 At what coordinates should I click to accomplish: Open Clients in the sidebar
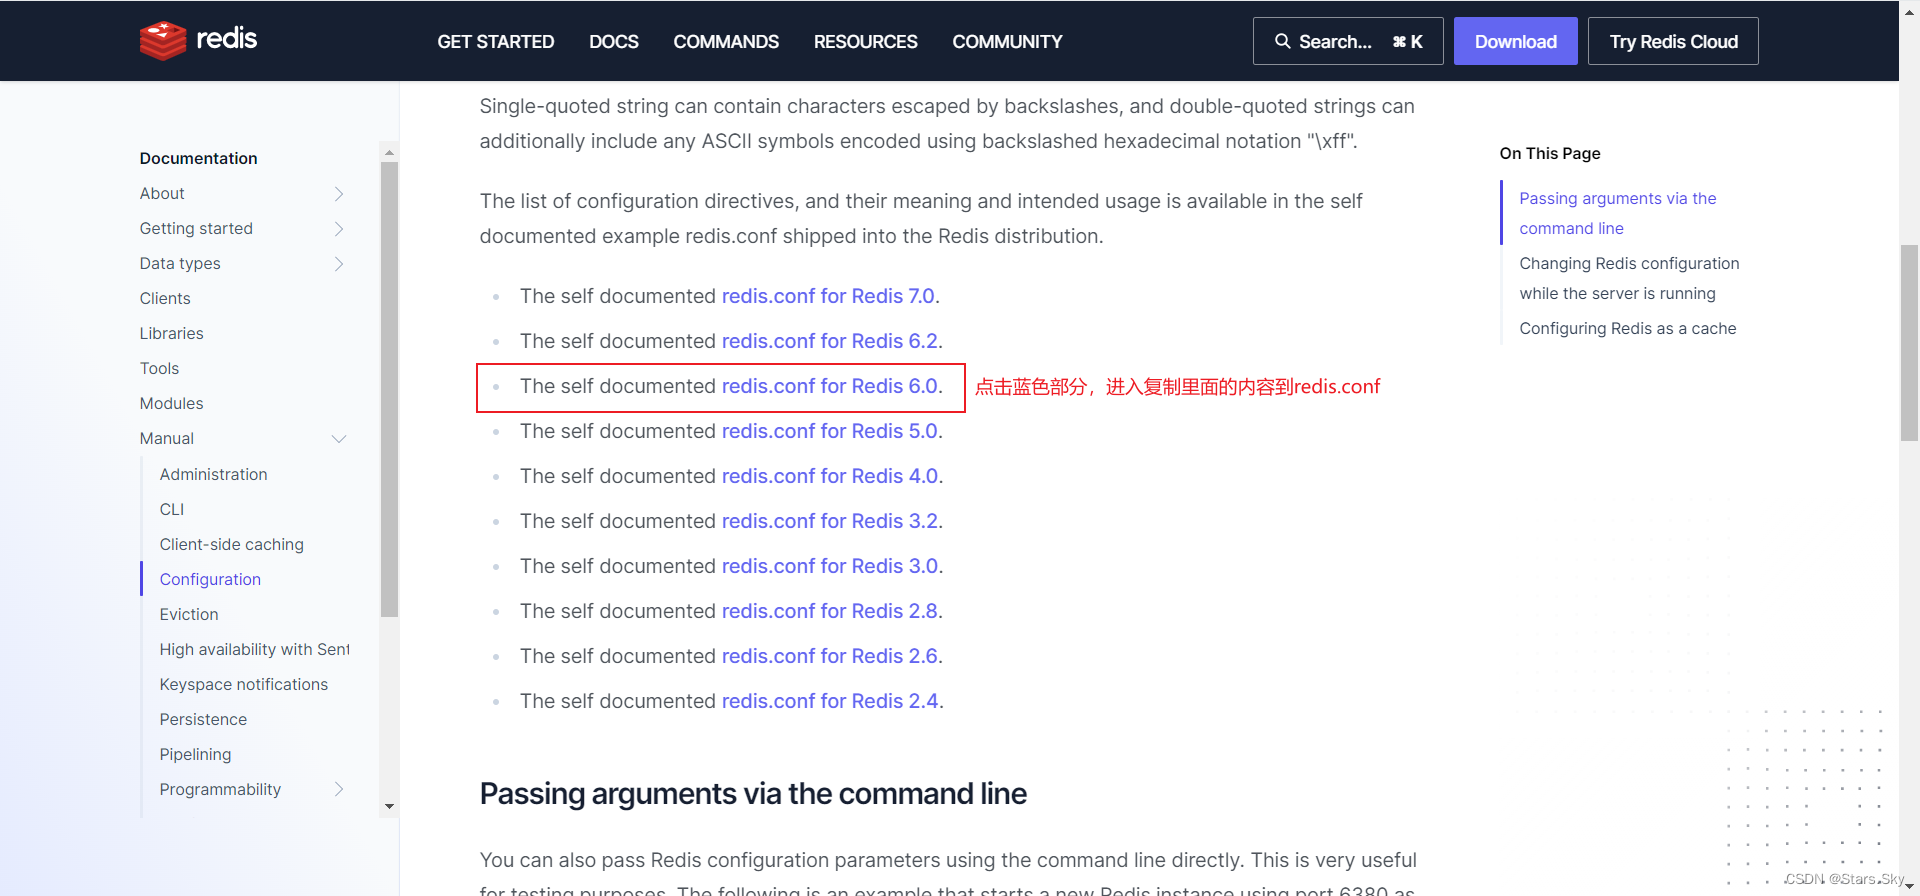(x=165, y=298)
